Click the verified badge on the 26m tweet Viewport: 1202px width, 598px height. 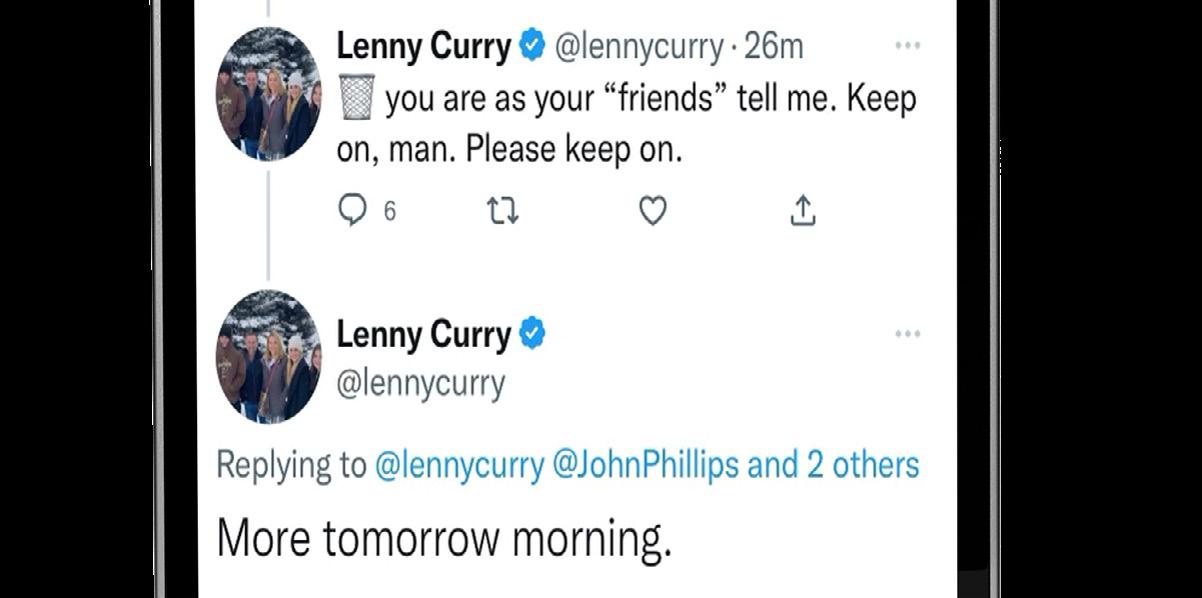pyautogui.click(x=532, y=45)
